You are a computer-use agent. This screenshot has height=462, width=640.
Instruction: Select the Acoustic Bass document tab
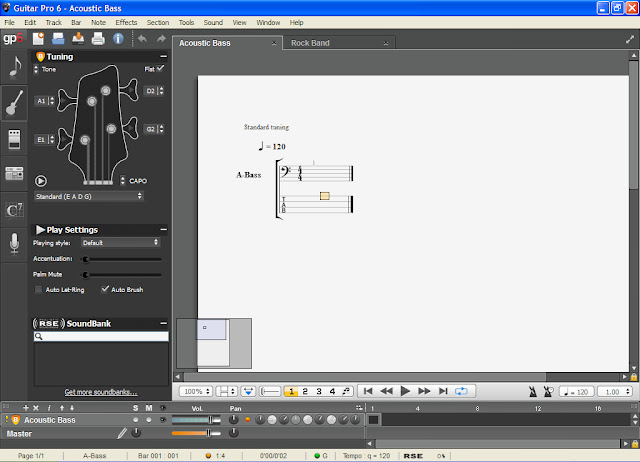click(x=227, y=43)
